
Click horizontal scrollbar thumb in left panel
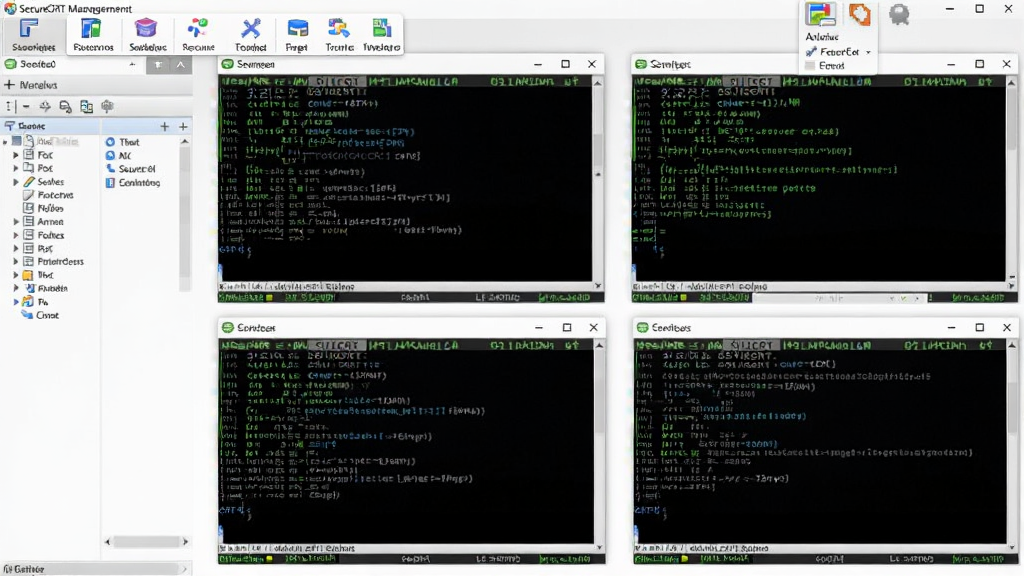(146, 541)
